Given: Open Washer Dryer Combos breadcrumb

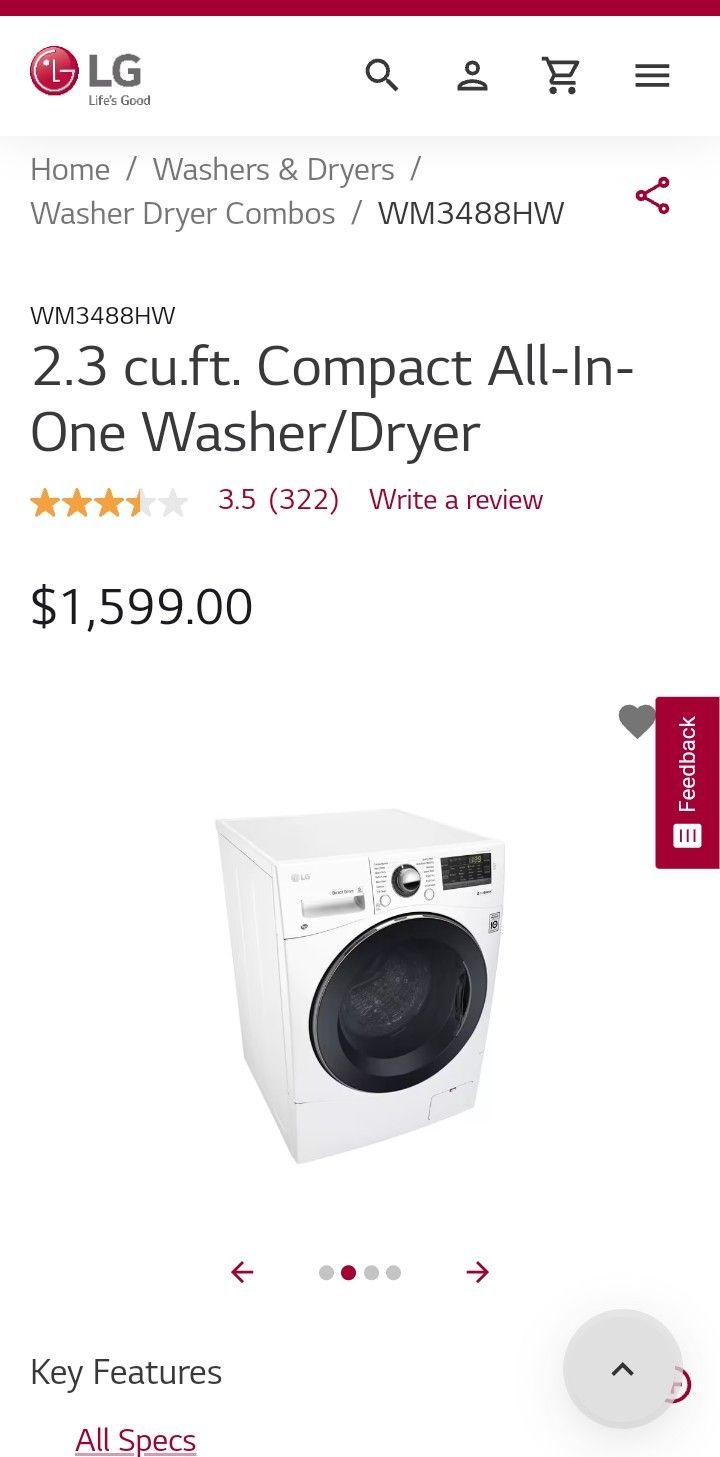Looking at the screenshot, I should [183, 213].
